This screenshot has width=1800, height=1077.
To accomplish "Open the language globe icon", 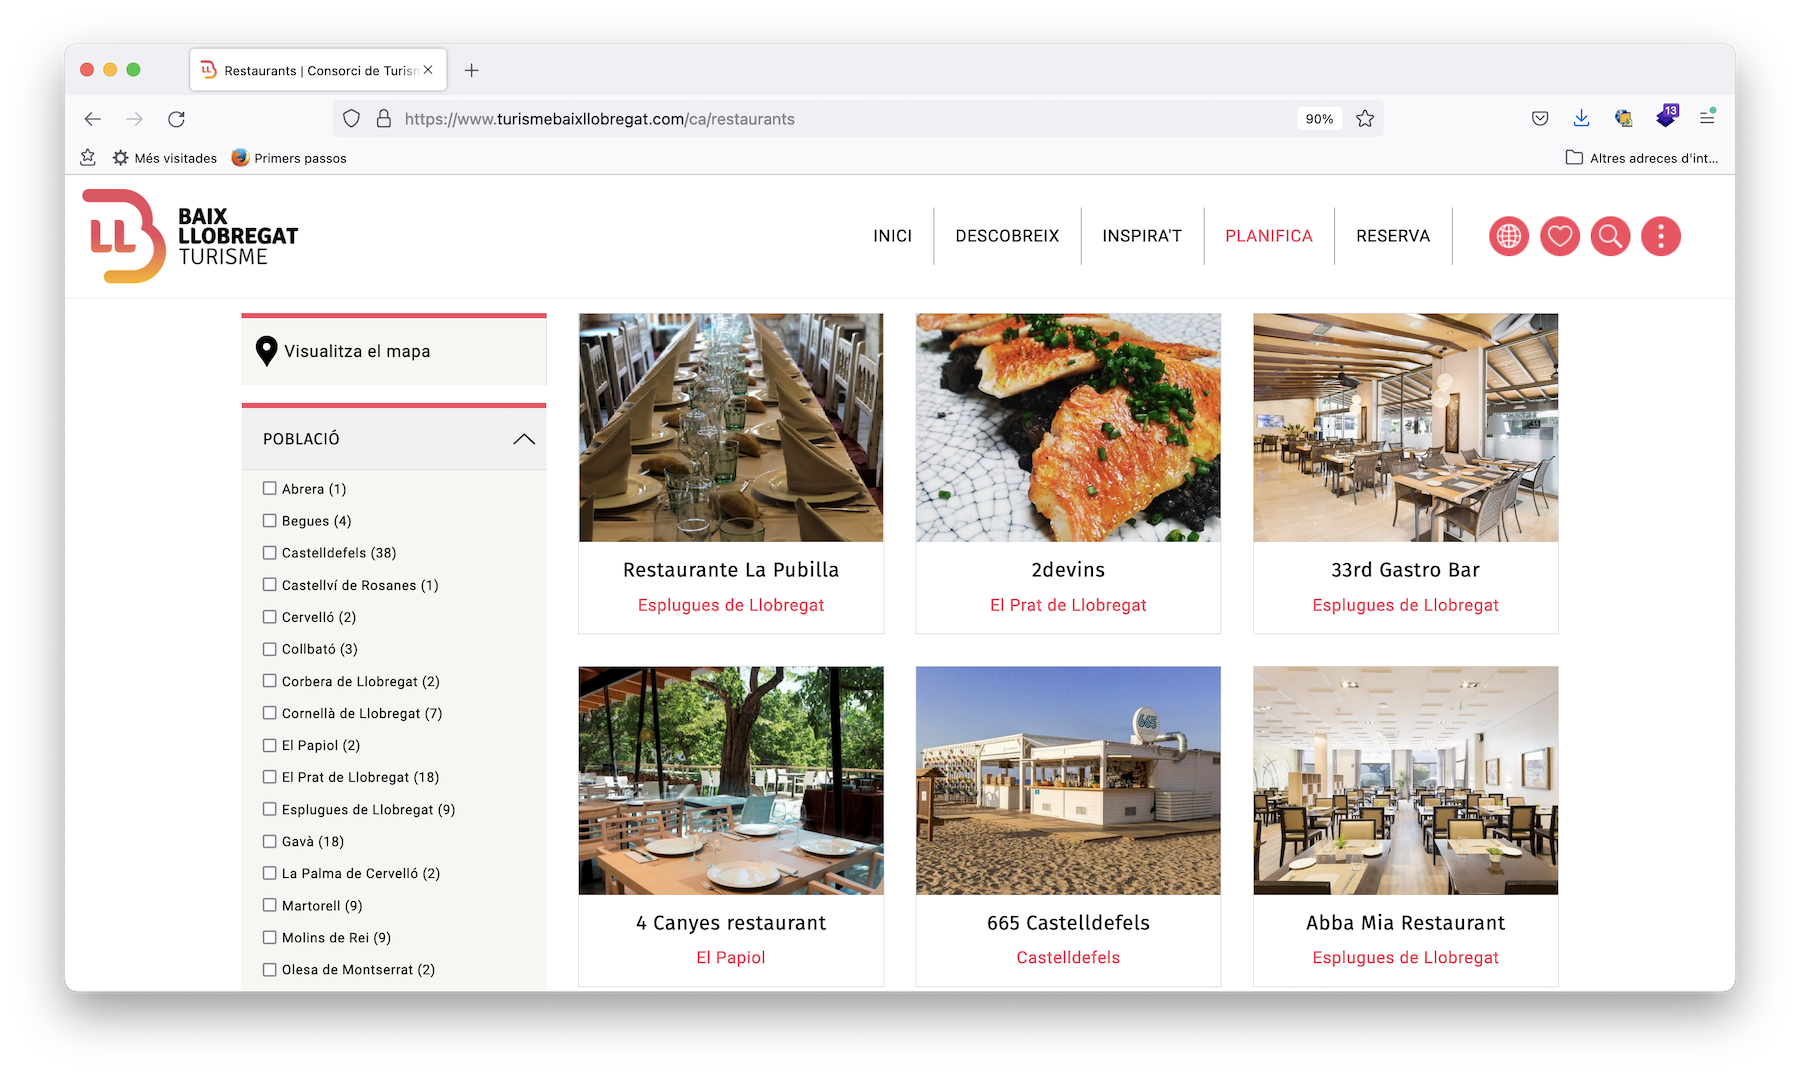I will (x=1508, y=237).
